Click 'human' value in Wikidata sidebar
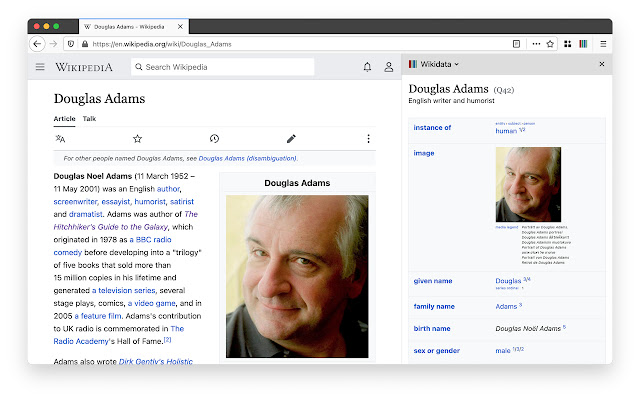This screenshot has width=640, height=400. coord(506,131)
